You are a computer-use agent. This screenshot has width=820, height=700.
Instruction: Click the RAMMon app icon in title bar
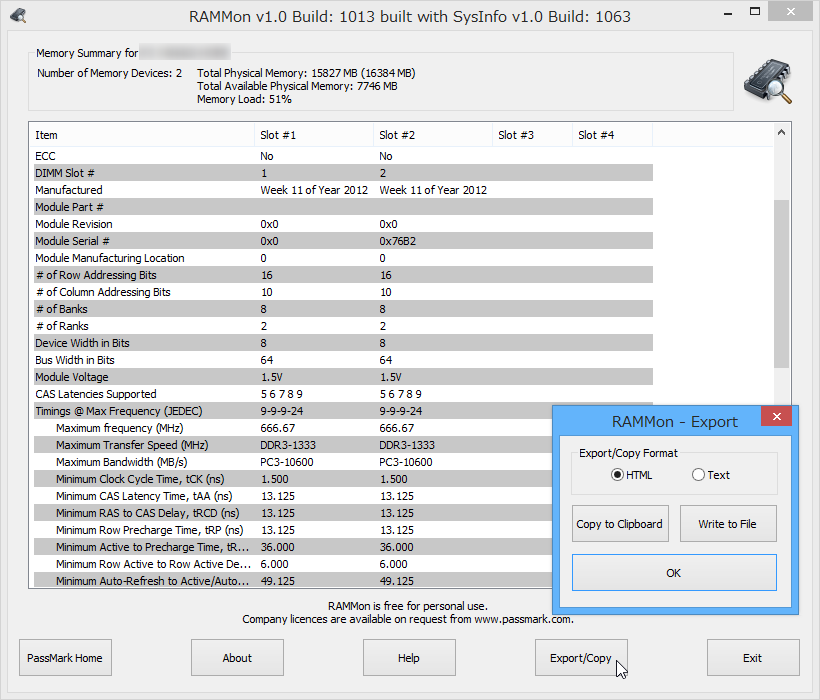point(19,16)
